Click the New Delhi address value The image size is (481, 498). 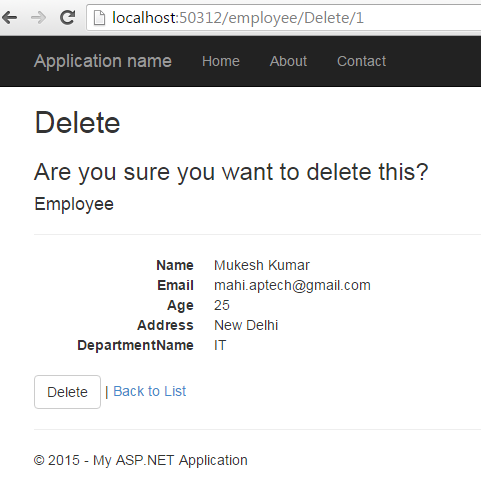click(x=246, y=325)
